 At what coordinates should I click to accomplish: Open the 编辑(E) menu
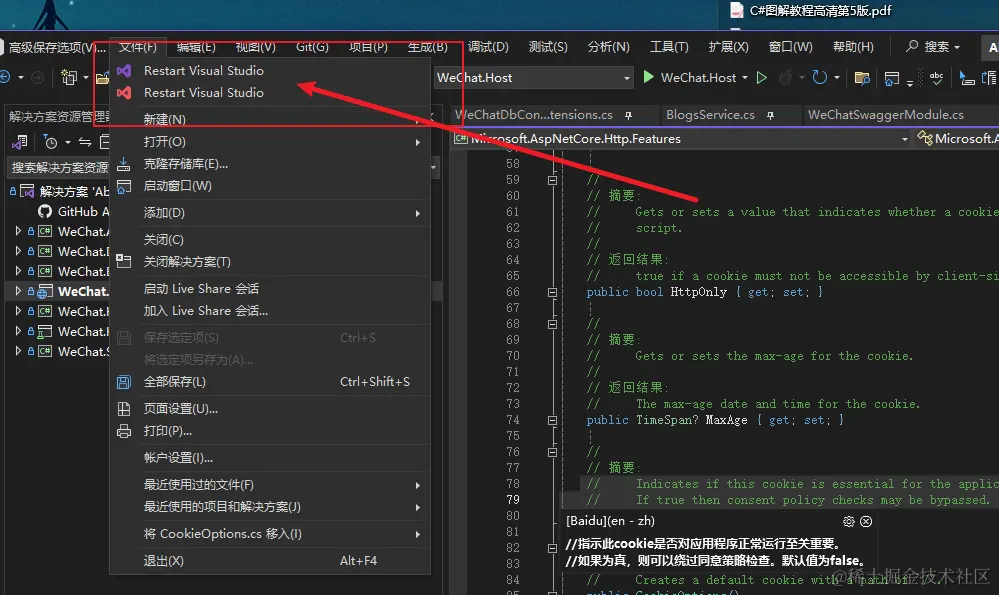pyautogui.click(x=196, y=47)
